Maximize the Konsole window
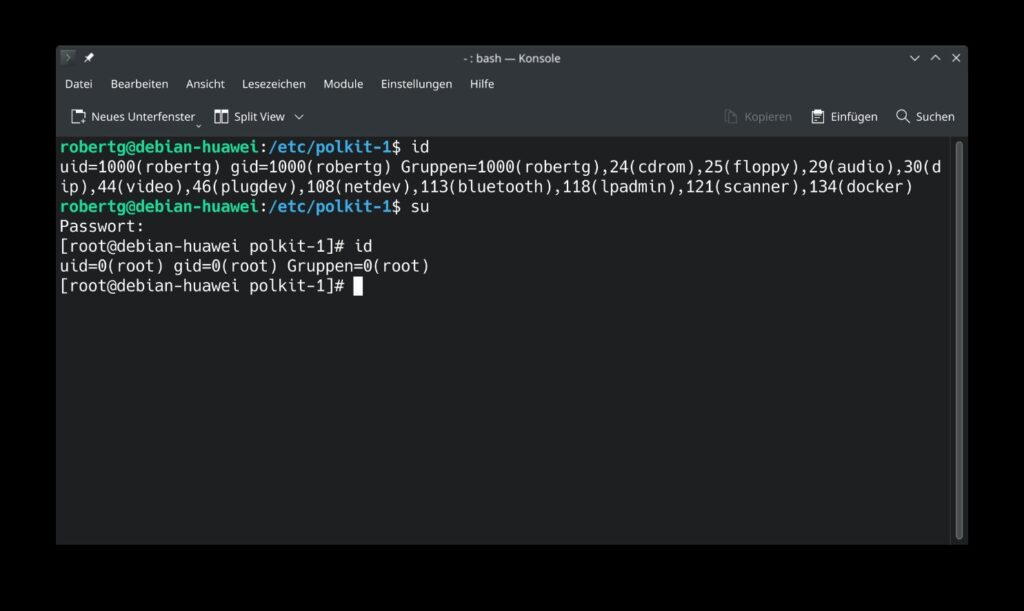Screen dimensions: 1024x611 tap(935, 58)
